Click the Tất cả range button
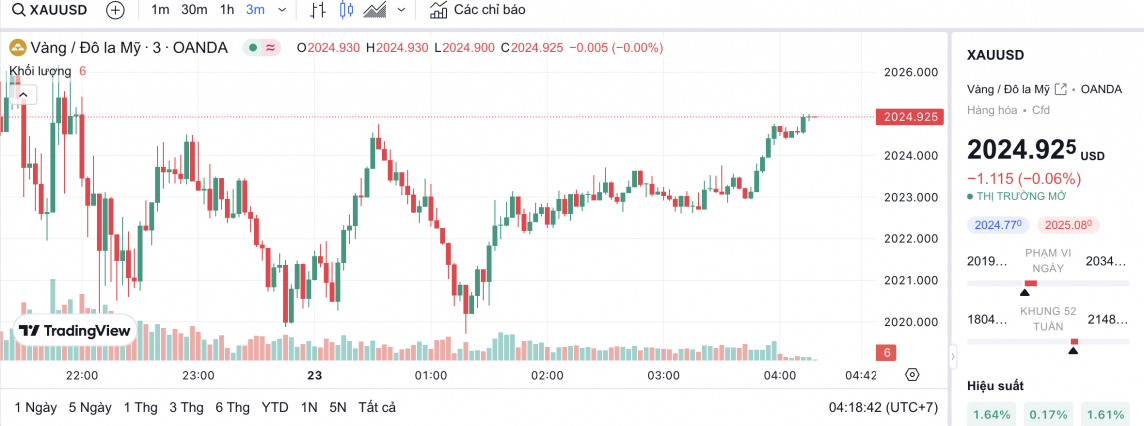The image size is (1144, 426). [x=377, y=407]
